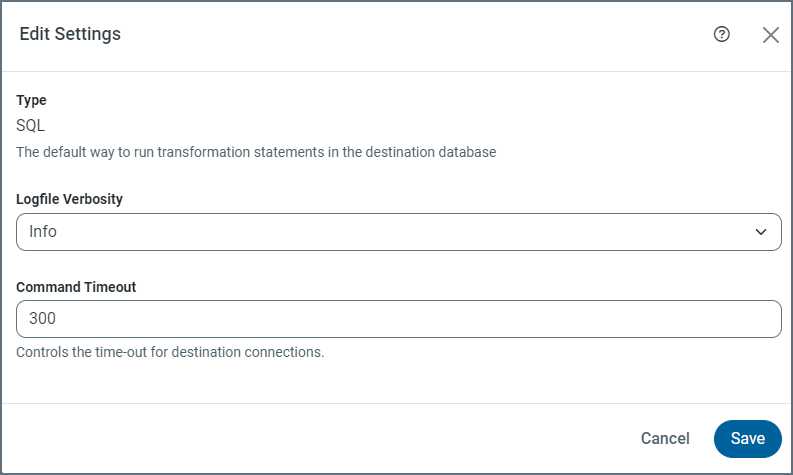Click the SQL type value text

click(x=31, y=126)
